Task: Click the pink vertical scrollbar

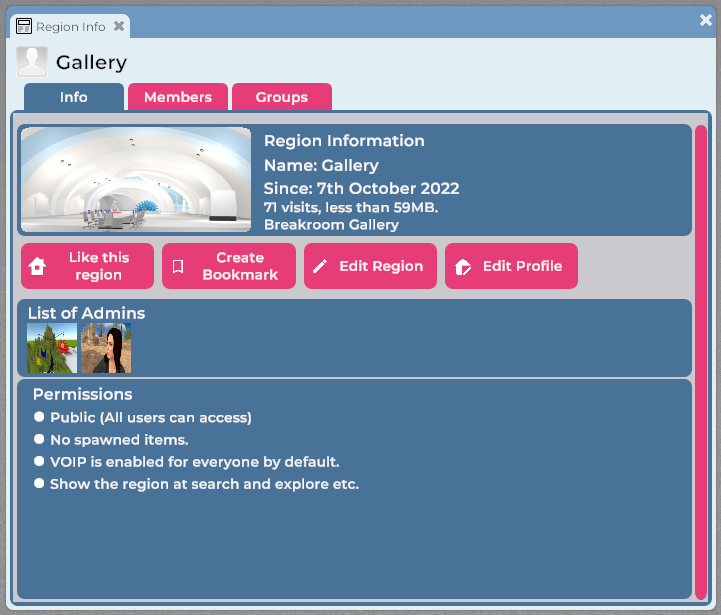Action: pyautogui.click(x=701, y=362)
